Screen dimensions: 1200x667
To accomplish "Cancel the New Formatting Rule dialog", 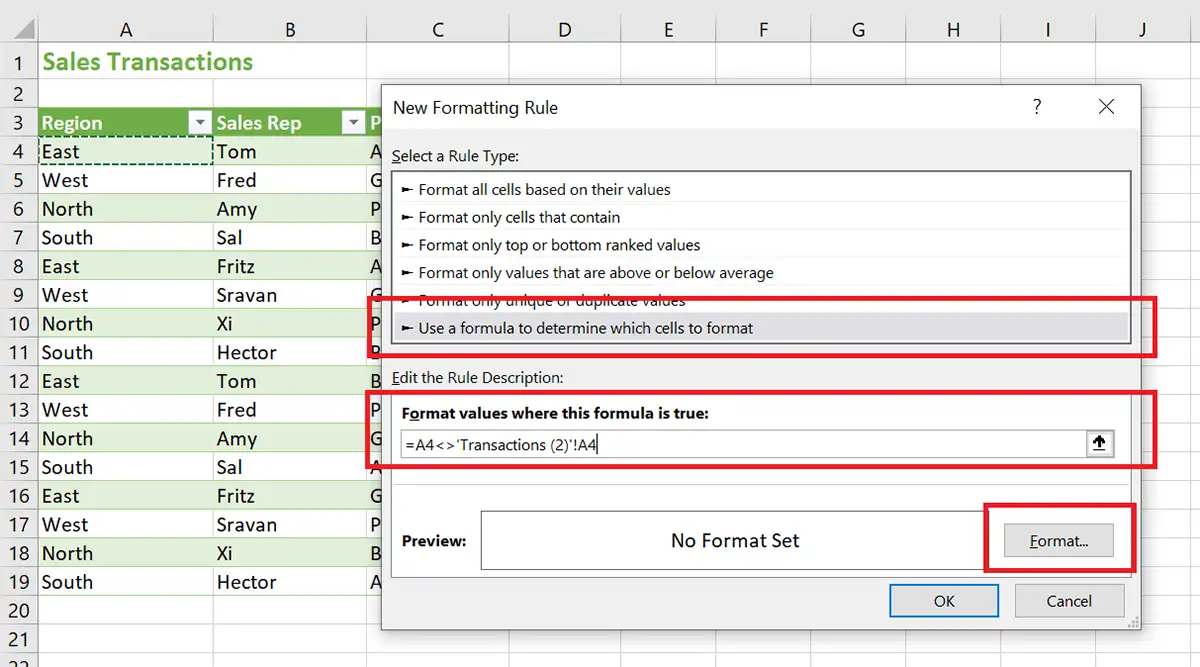I will (1069, 601).
